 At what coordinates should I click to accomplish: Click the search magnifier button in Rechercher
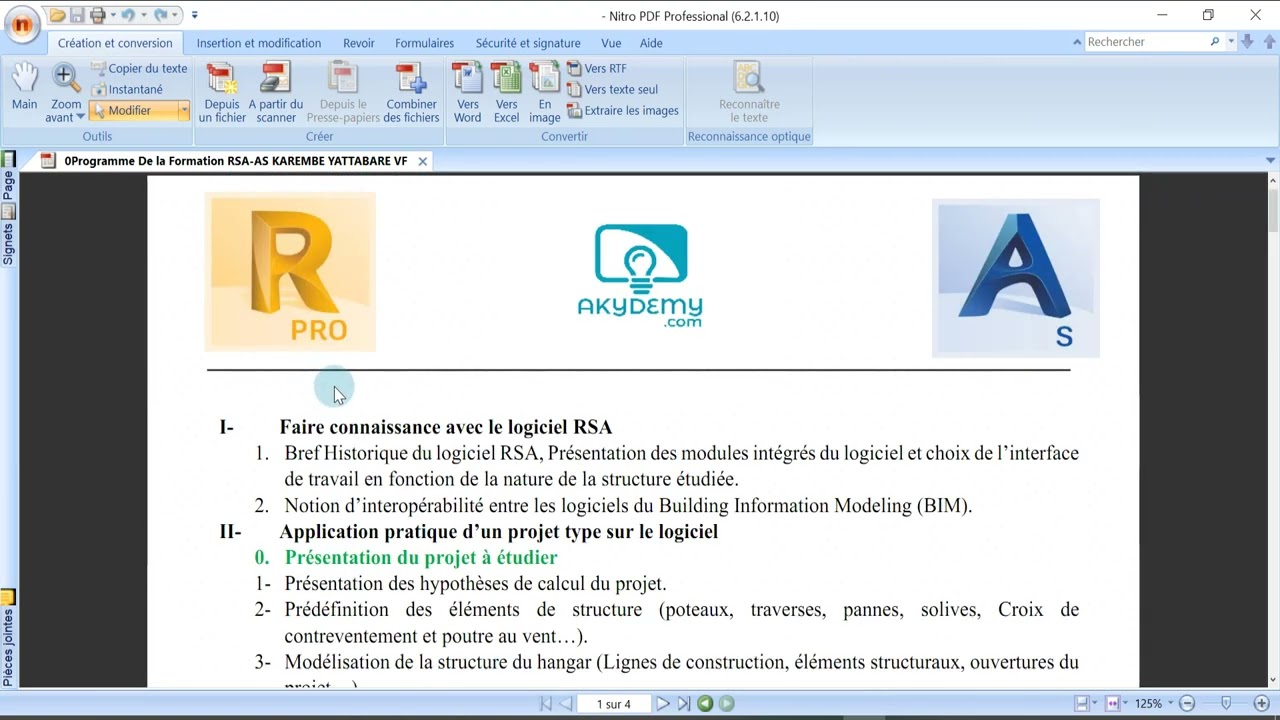coord(1215,42)
